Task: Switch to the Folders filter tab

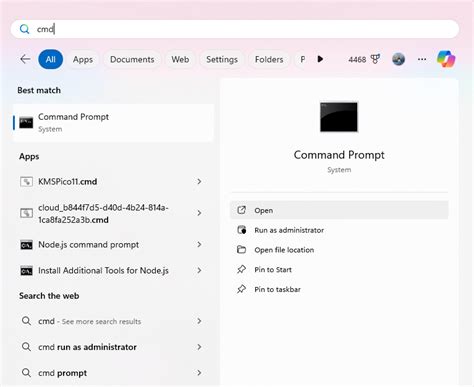Action: pos(269,59)
